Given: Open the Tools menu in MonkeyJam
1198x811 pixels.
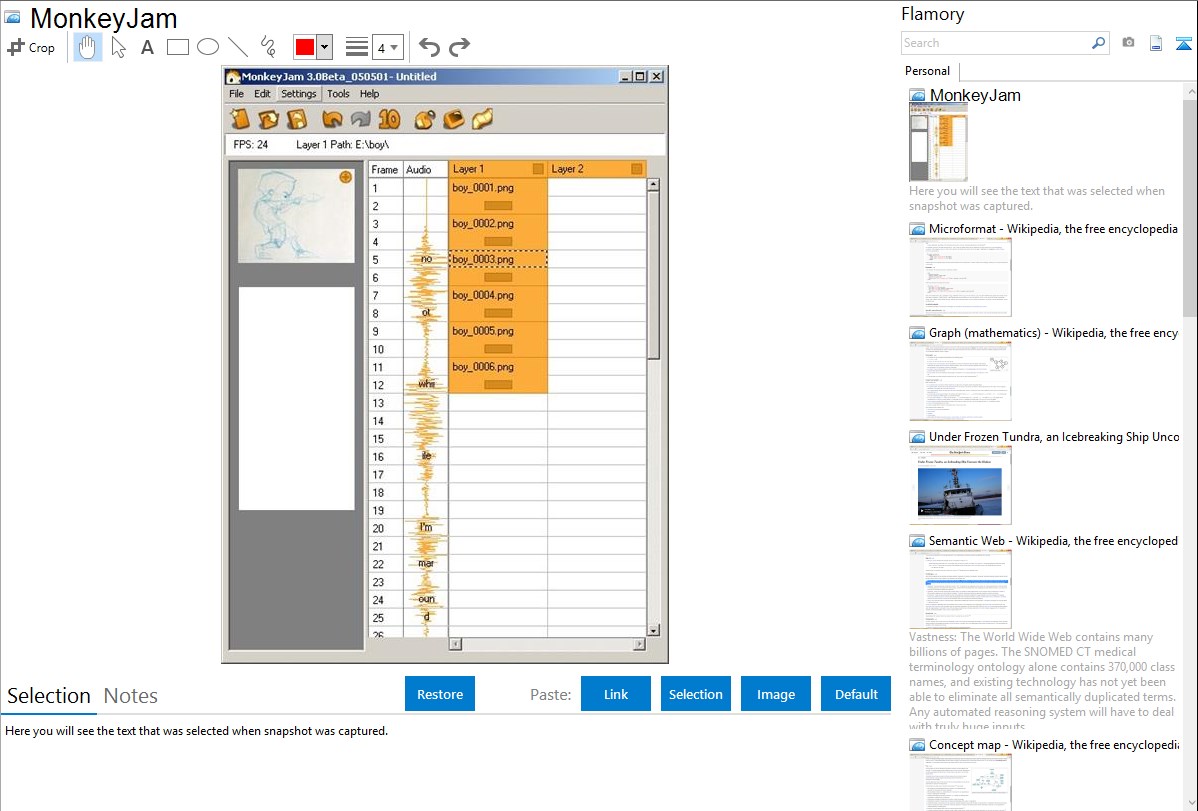Looking at the screenshot, I should pos(338,94).
